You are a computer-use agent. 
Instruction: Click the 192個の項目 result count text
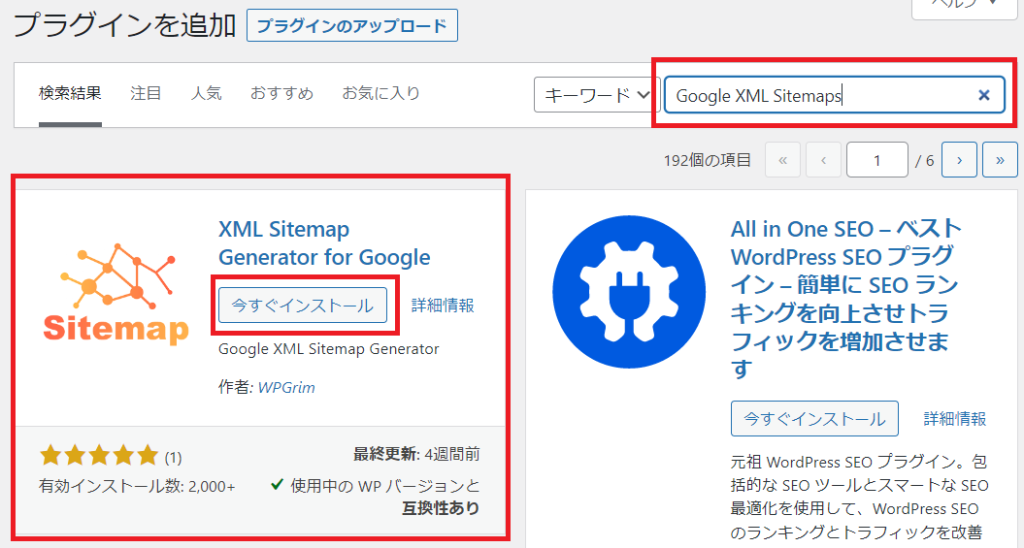point(707,160)
